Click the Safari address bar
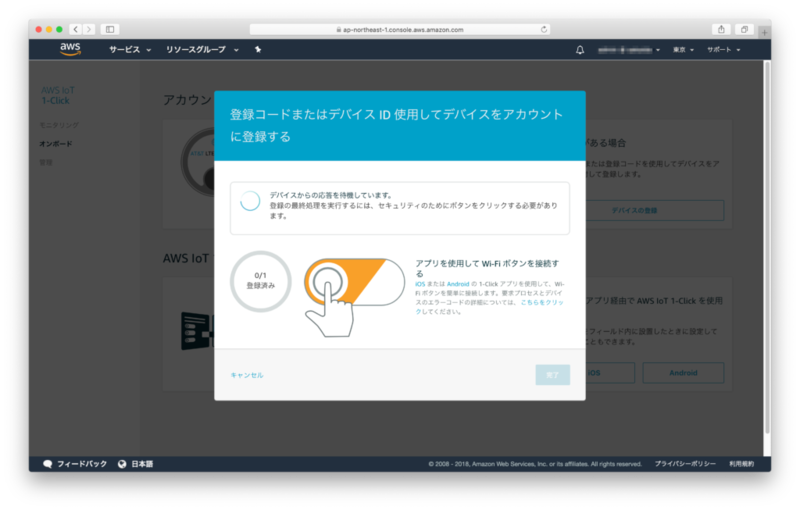Screen dimensions: 800x510 pos(399,30)
